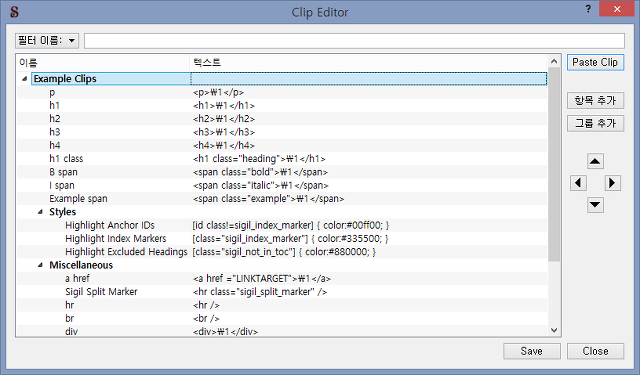Screen dimensions: 640x375
Task: Click the move down arrow button
Action: pyautogui.click(x=595, y=204)
